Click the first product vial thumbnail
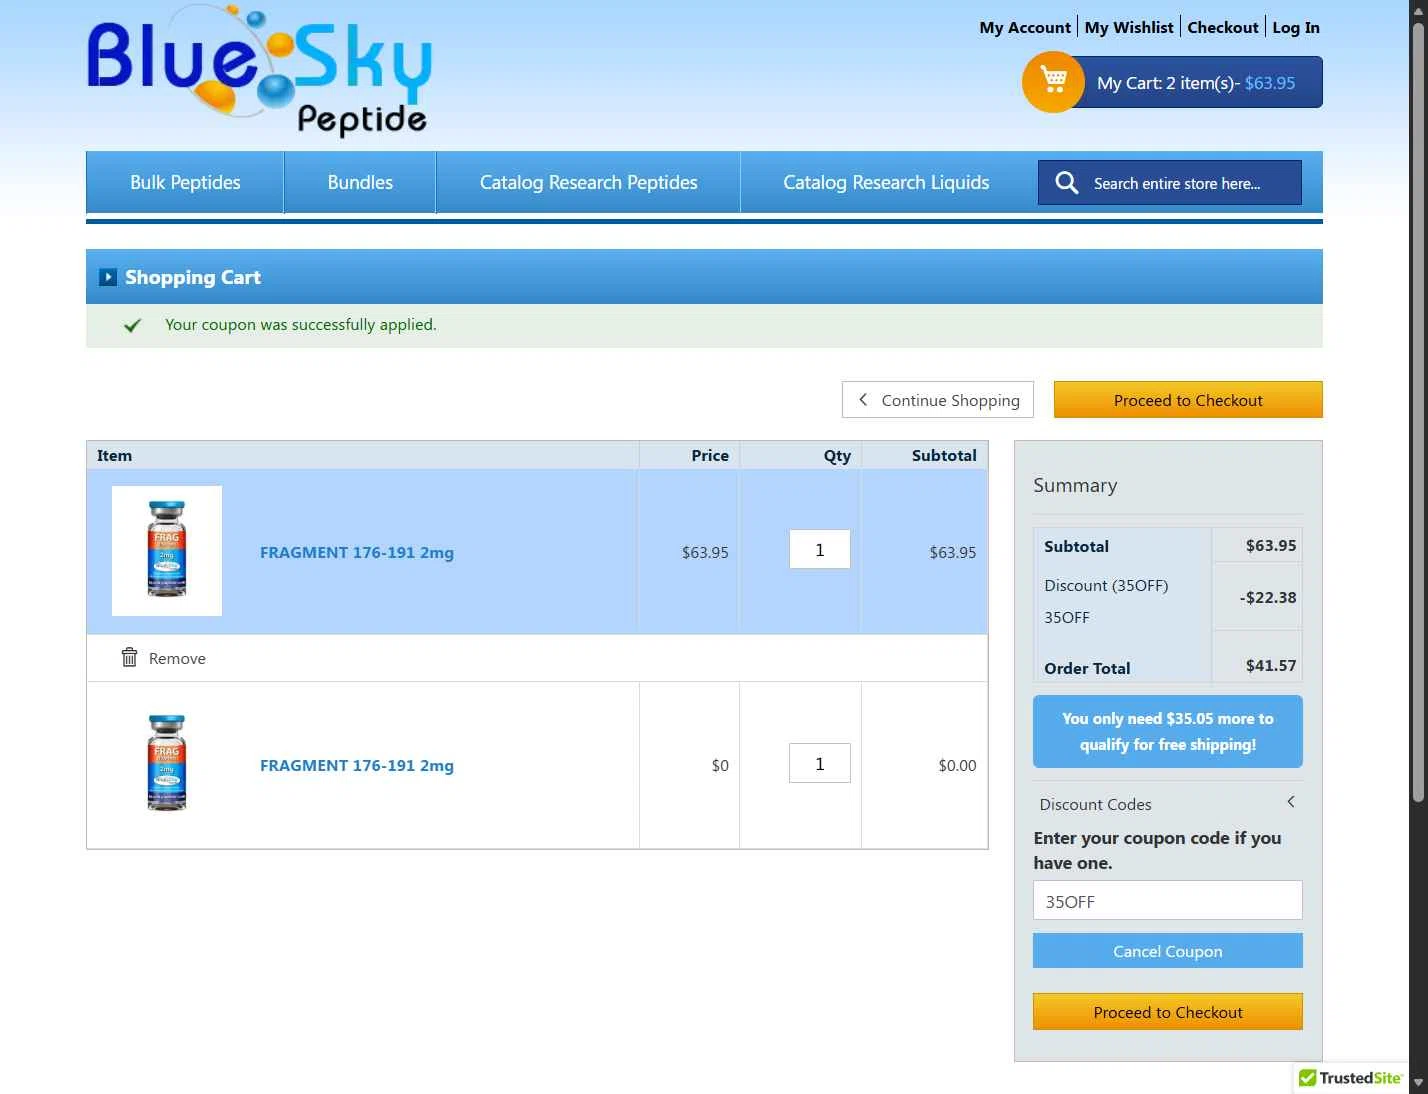1428x1094 pixels. [167, 551]
